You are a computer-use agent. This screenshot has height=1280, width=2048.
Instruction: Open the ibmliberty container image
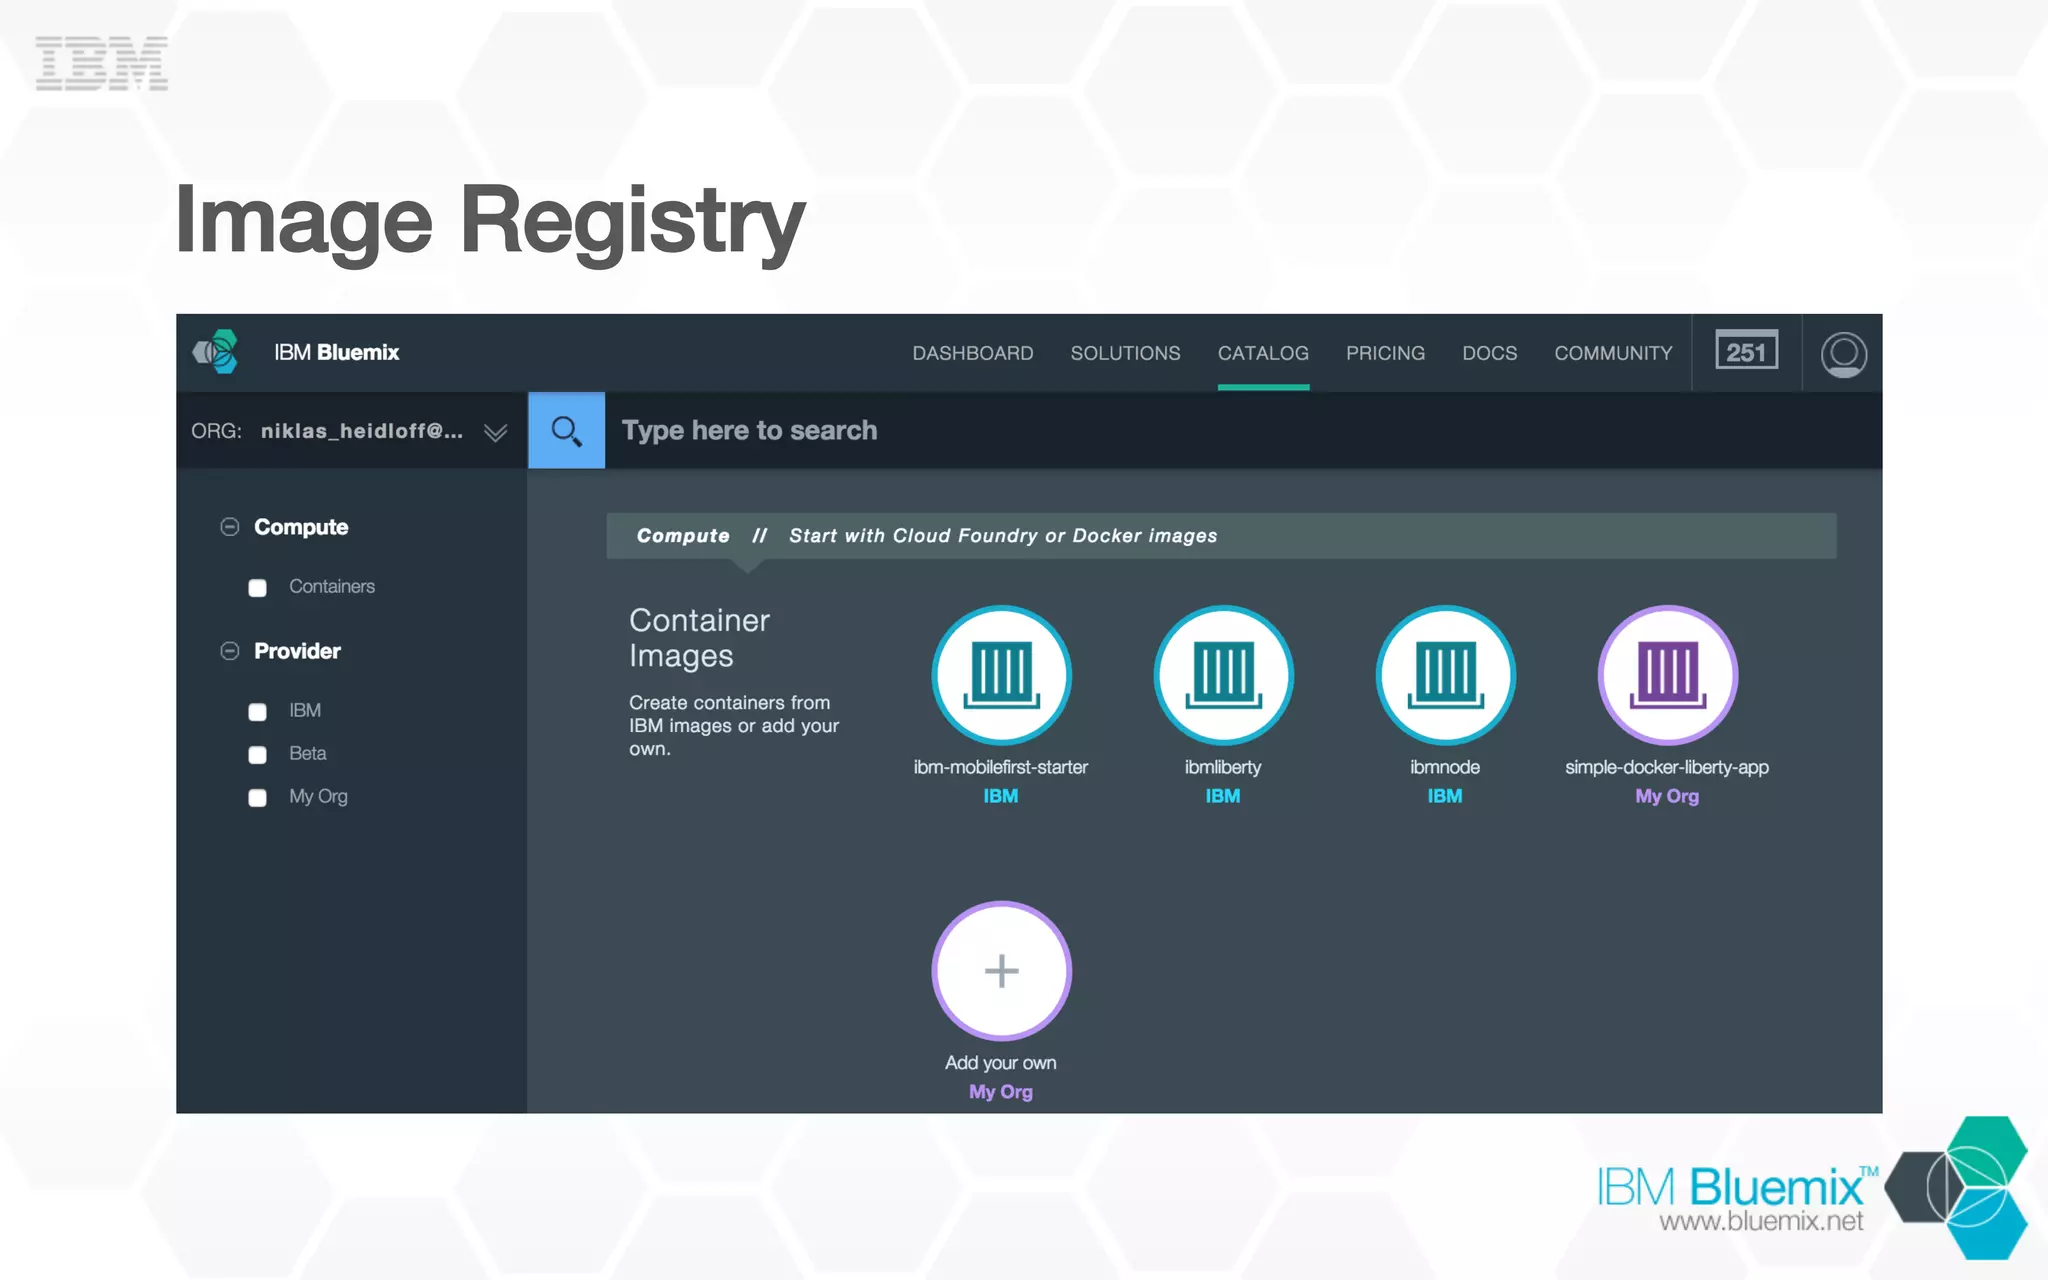pos(1223,675)
